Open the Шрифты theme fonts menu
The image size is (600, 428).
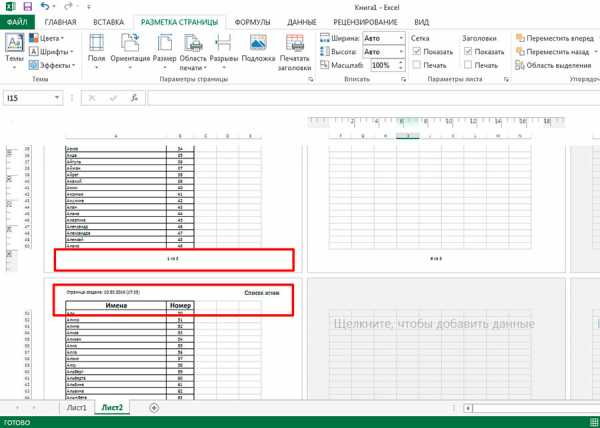(51, 52)
